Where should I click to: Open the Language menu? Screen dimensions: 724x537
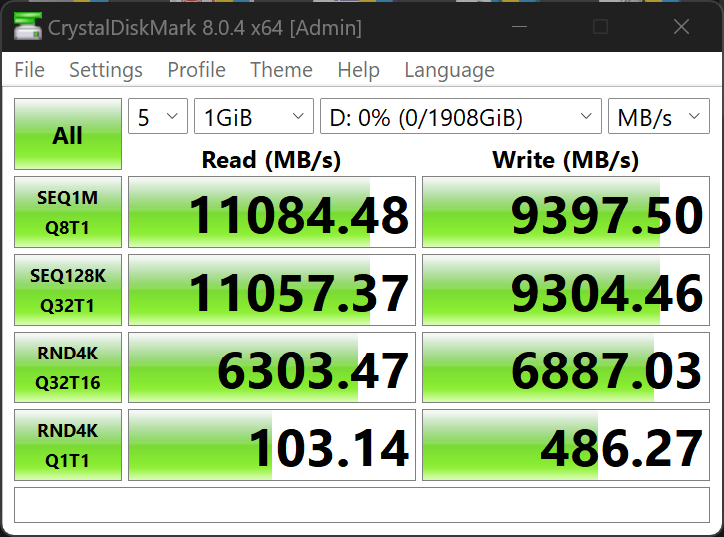[449, 70]
